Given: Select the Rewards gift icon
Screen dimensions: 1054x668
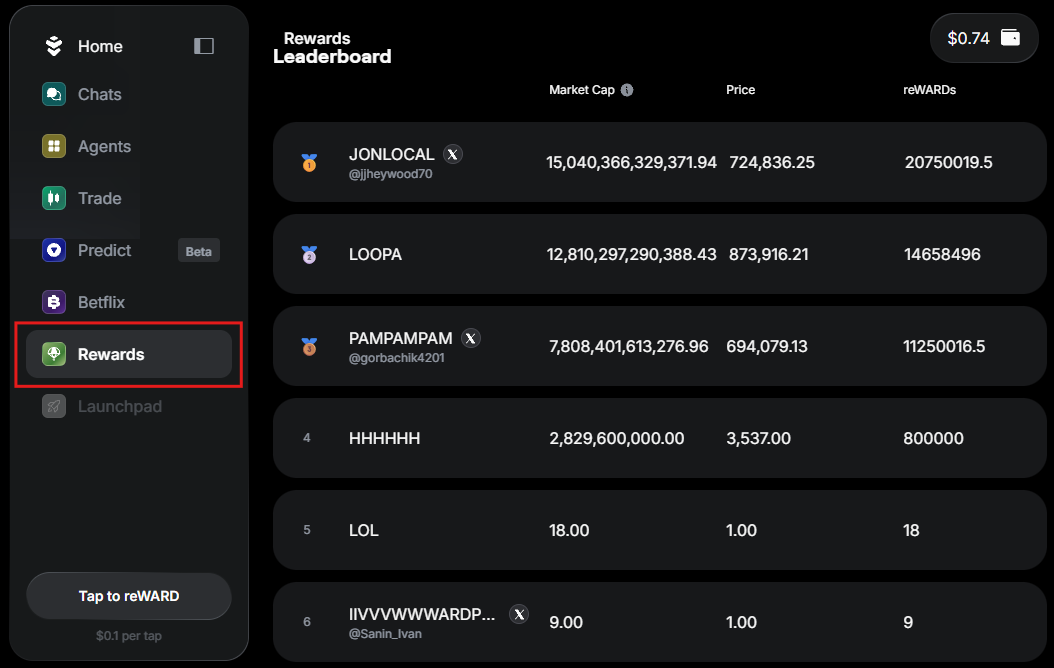Looking at the screenshot, I should [x=53, y=354].
